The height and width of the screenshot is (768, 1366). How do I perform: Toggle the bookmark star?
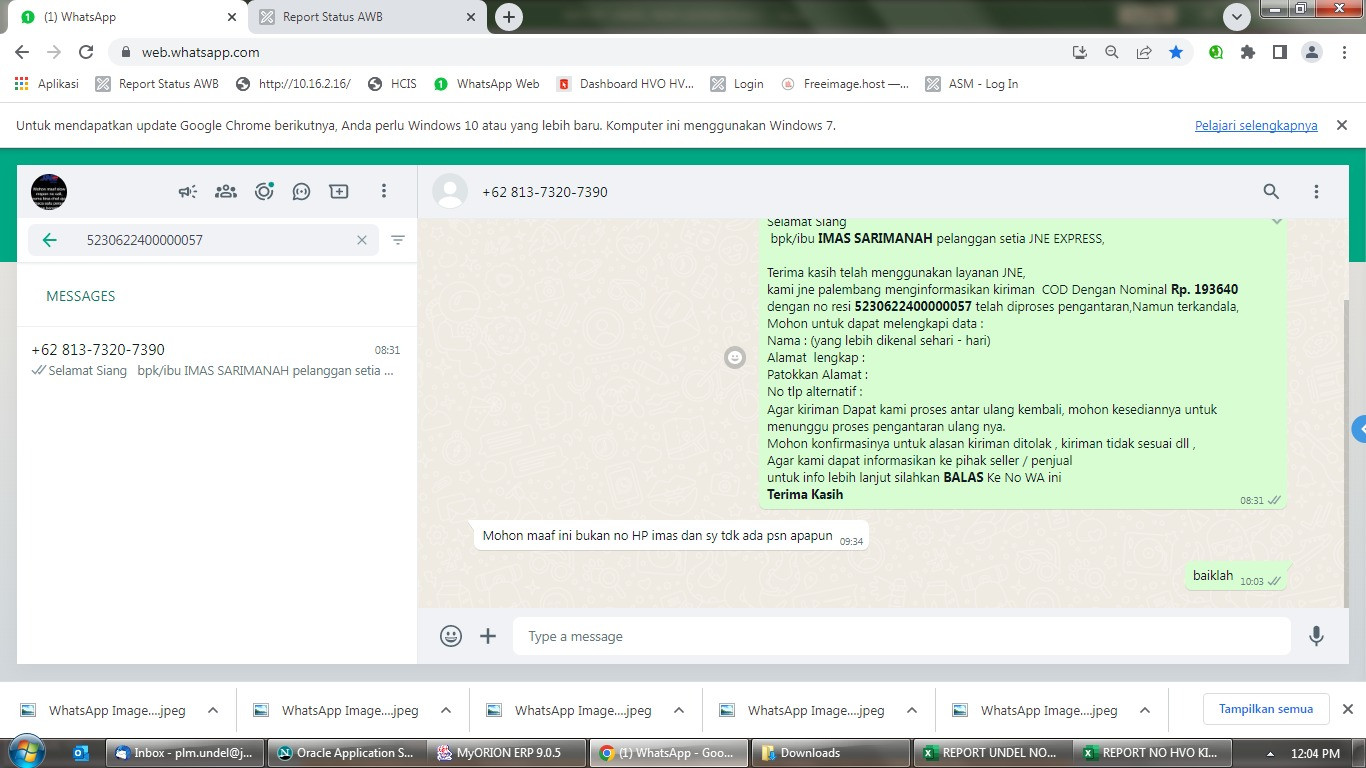point(1176,52)
